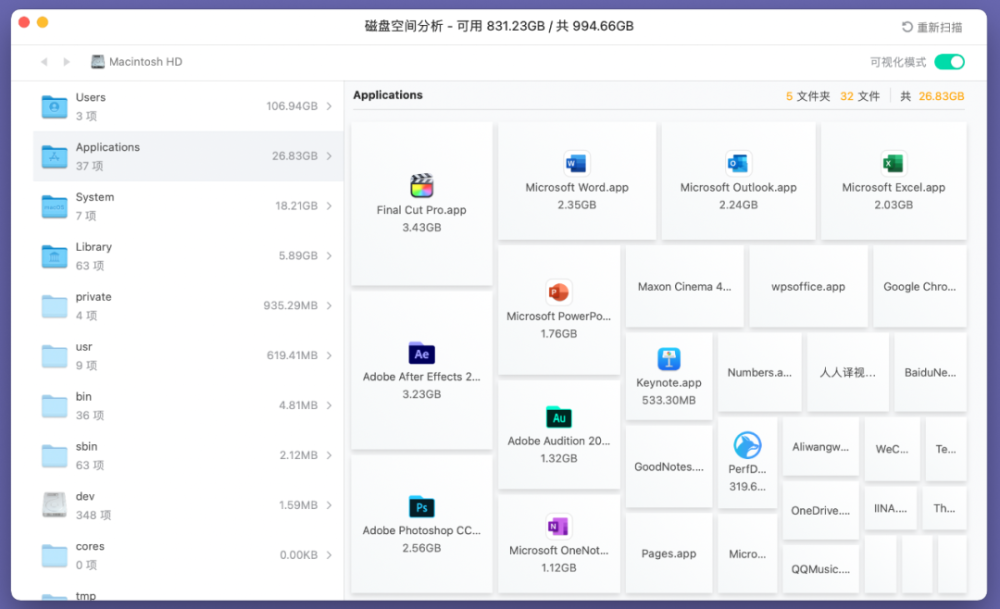Open the Pages.app tile

pos(668,554)
